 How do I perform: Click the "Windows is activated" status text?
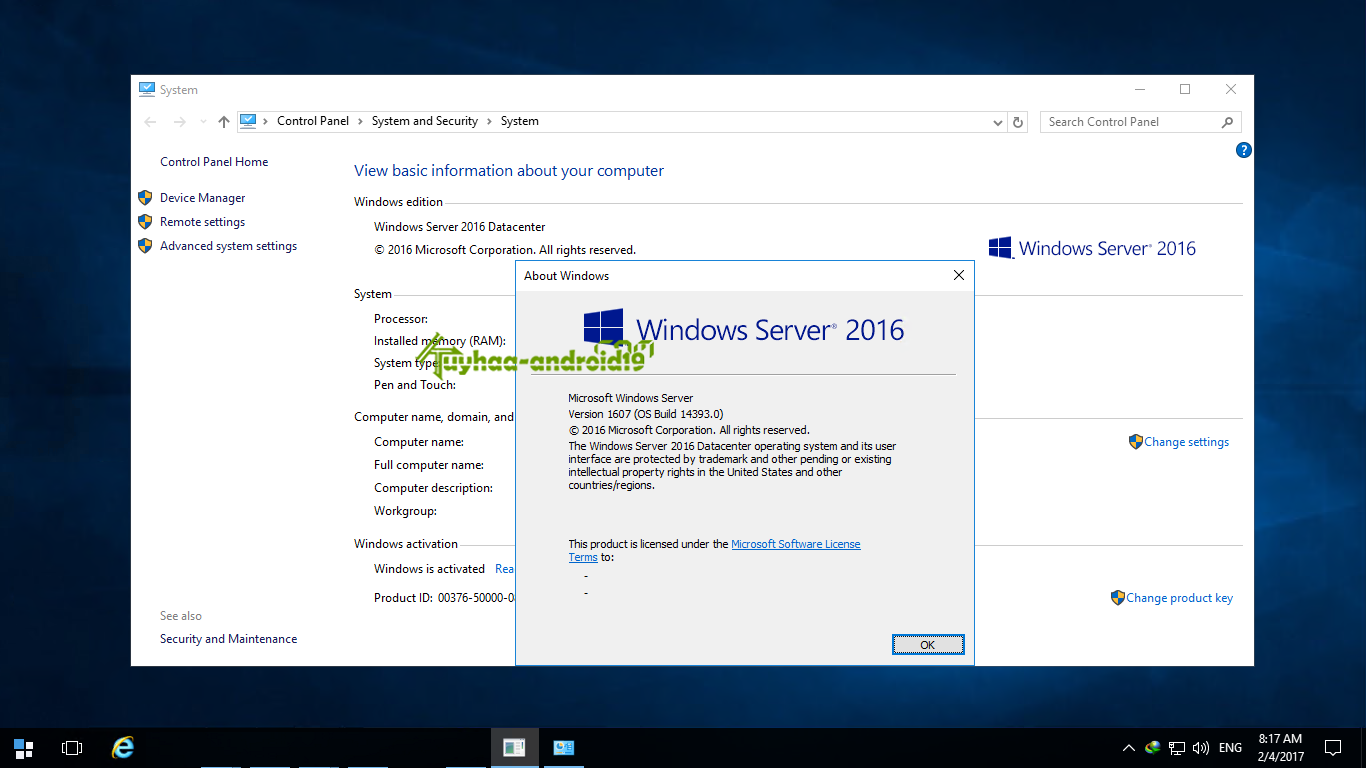(x=429, y=569)
